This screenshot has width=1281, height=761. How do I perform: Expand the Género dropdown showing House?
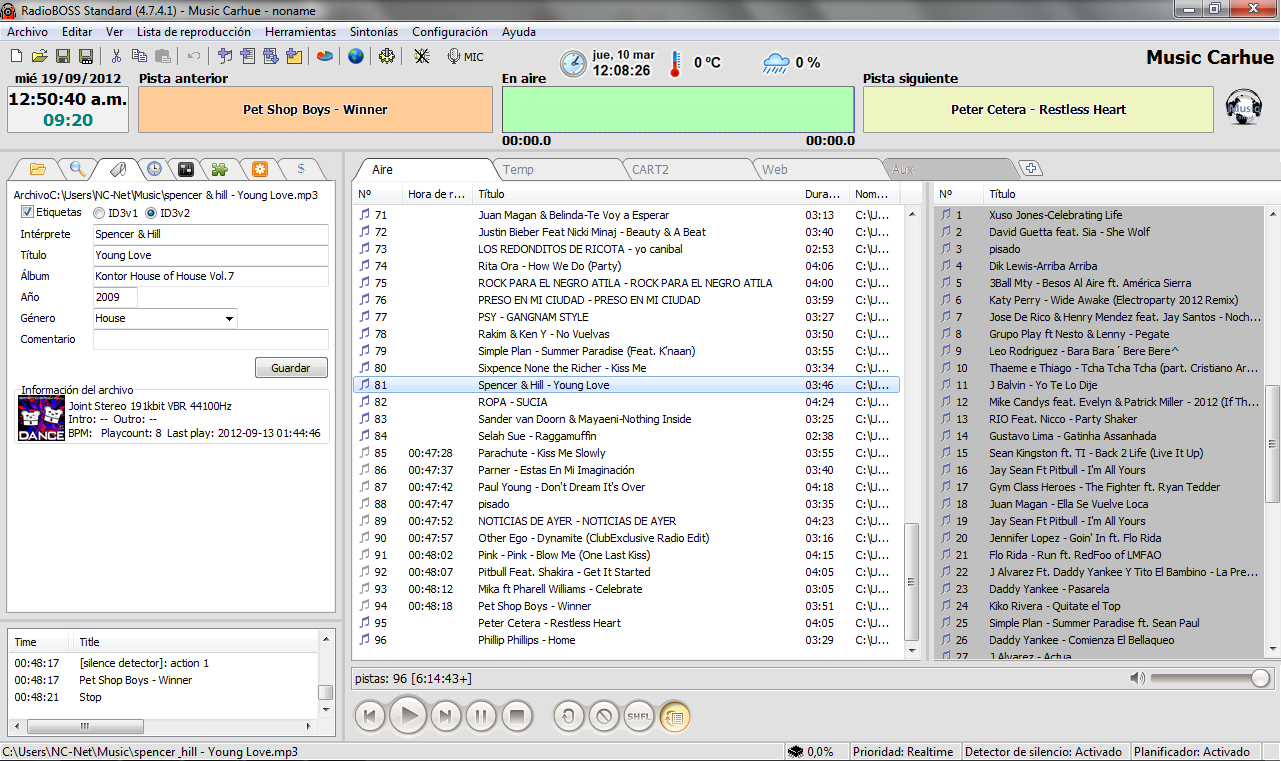point(230,318)
